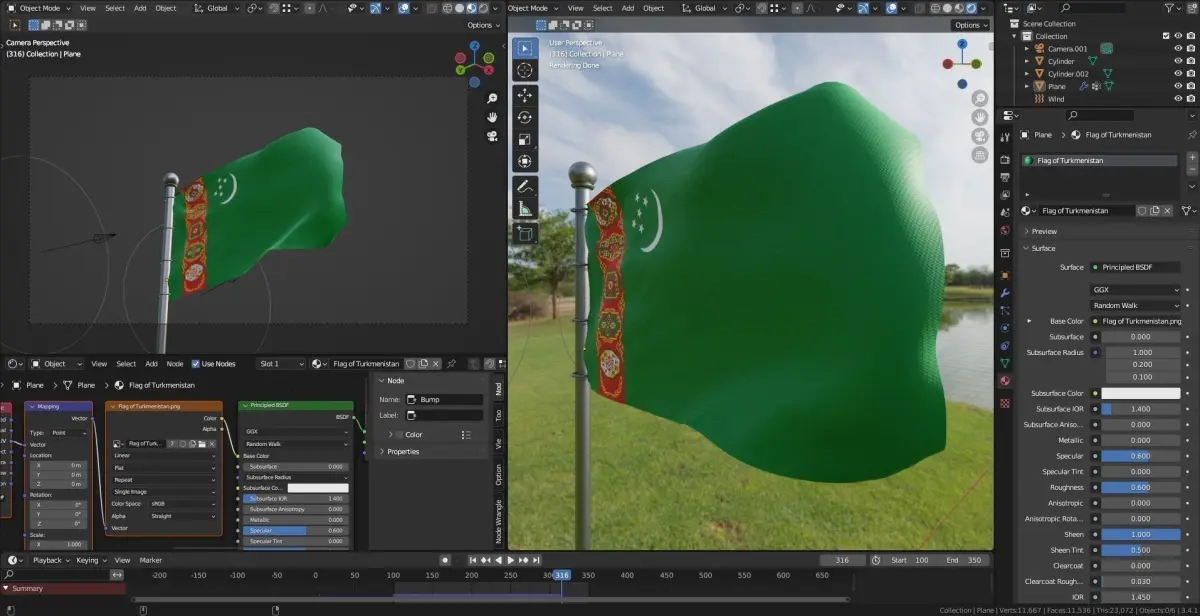Switch perspective/orthographic grid gizmo in right viewport
The image size is (1200, 616).
click(980, 155)
